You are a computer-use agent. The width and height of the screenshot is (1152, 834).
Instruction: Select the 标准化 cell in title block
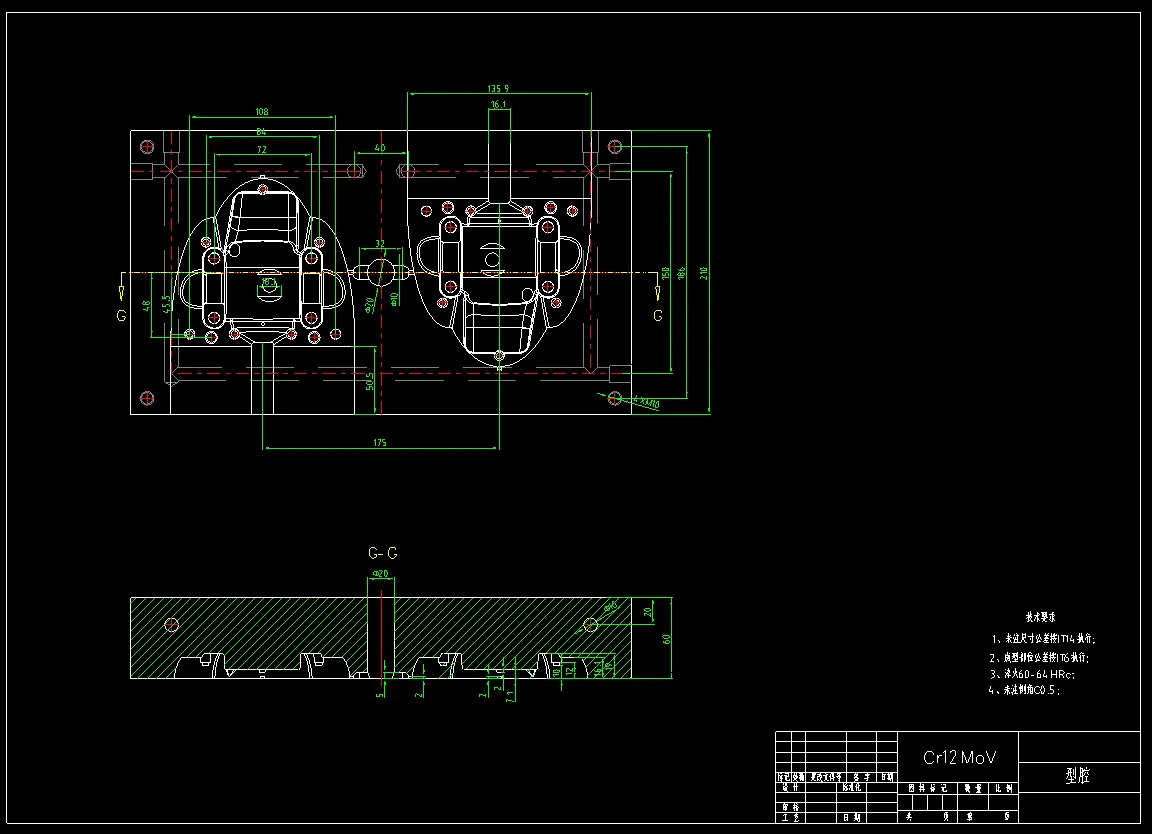click(x=852, y=787)
